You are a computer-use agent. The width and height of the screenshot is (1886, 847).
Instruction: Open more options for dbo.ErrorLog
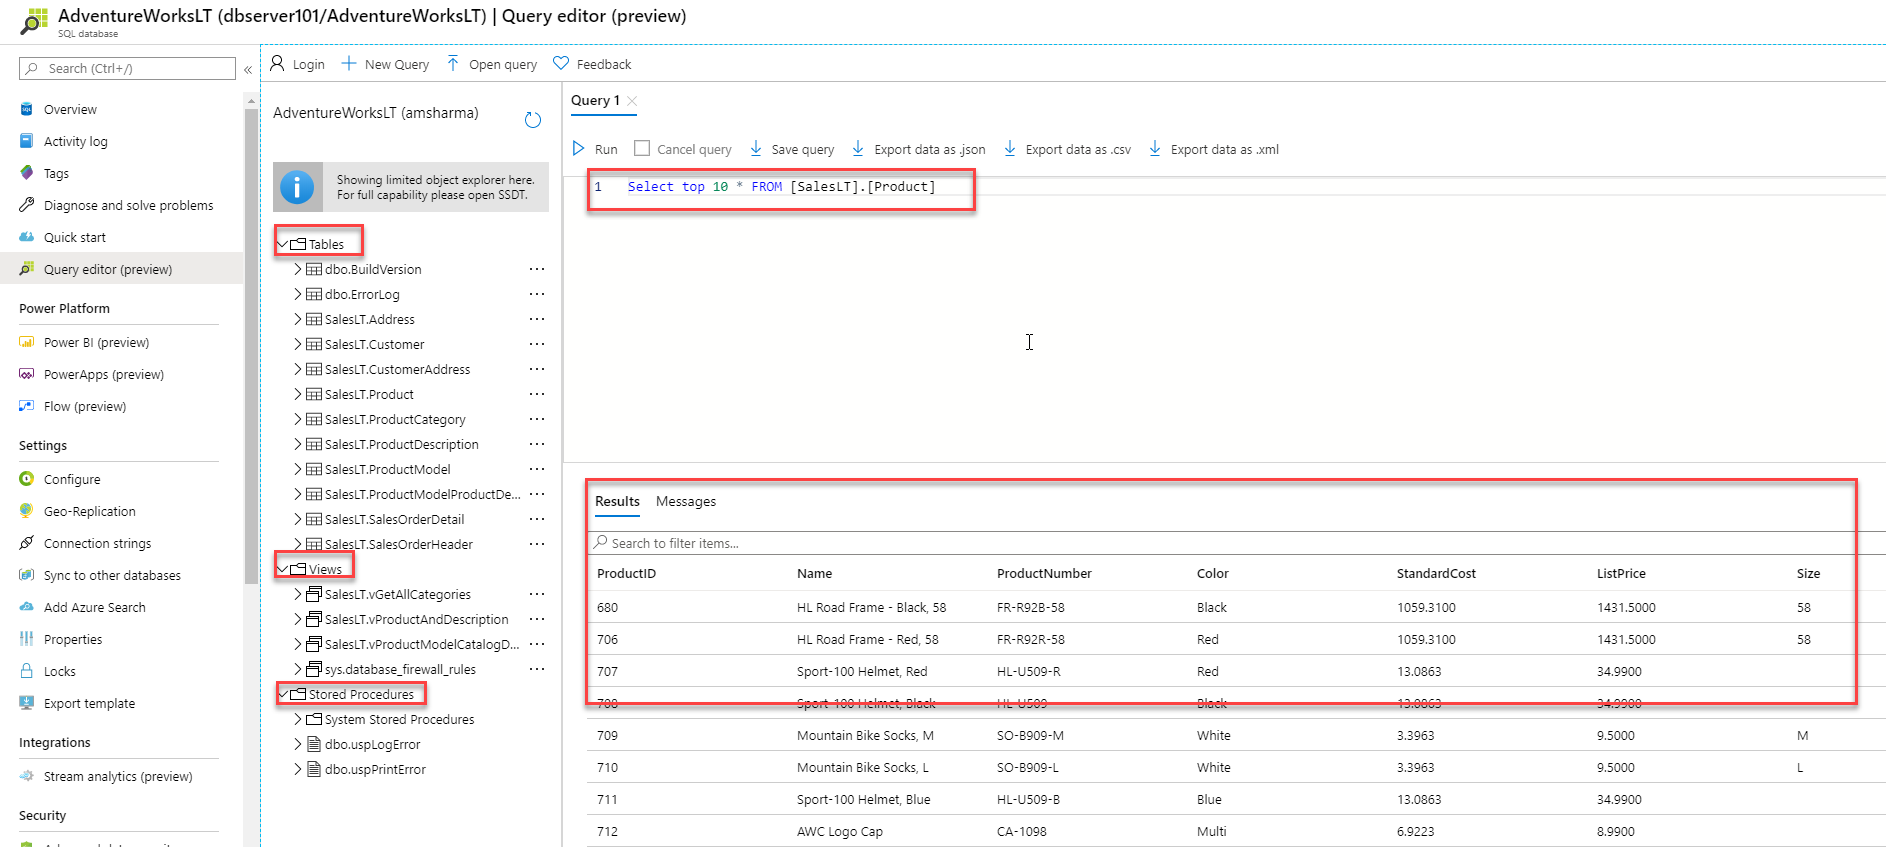pos(537,294)
